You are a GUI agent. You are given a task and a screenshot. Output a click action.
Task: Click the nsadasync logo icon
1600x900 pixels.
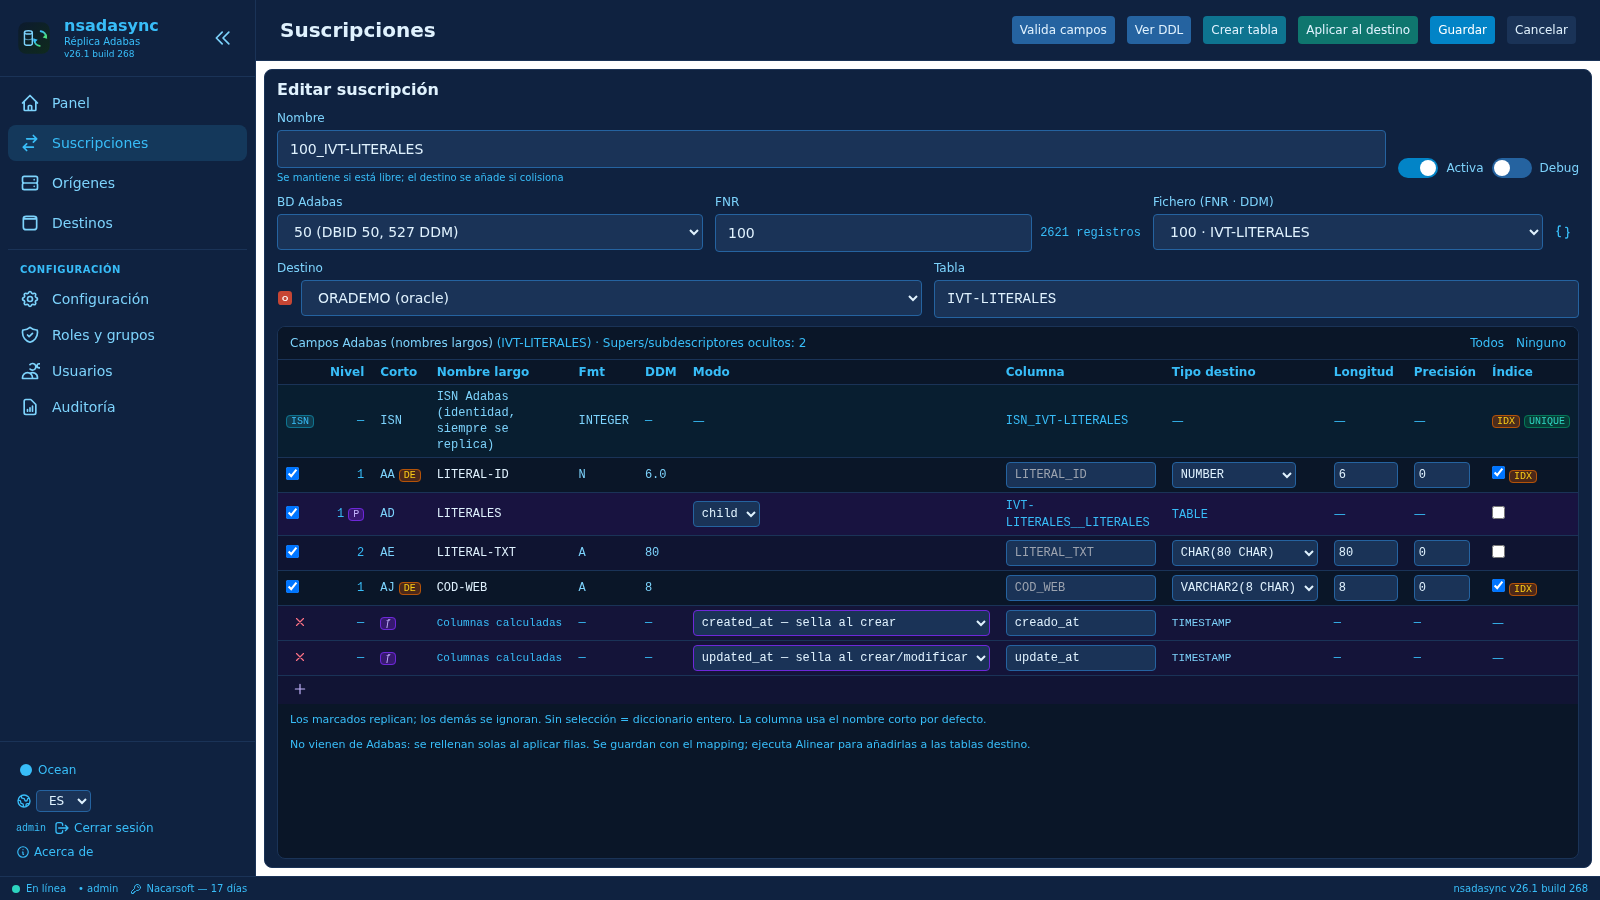point(35,38)
